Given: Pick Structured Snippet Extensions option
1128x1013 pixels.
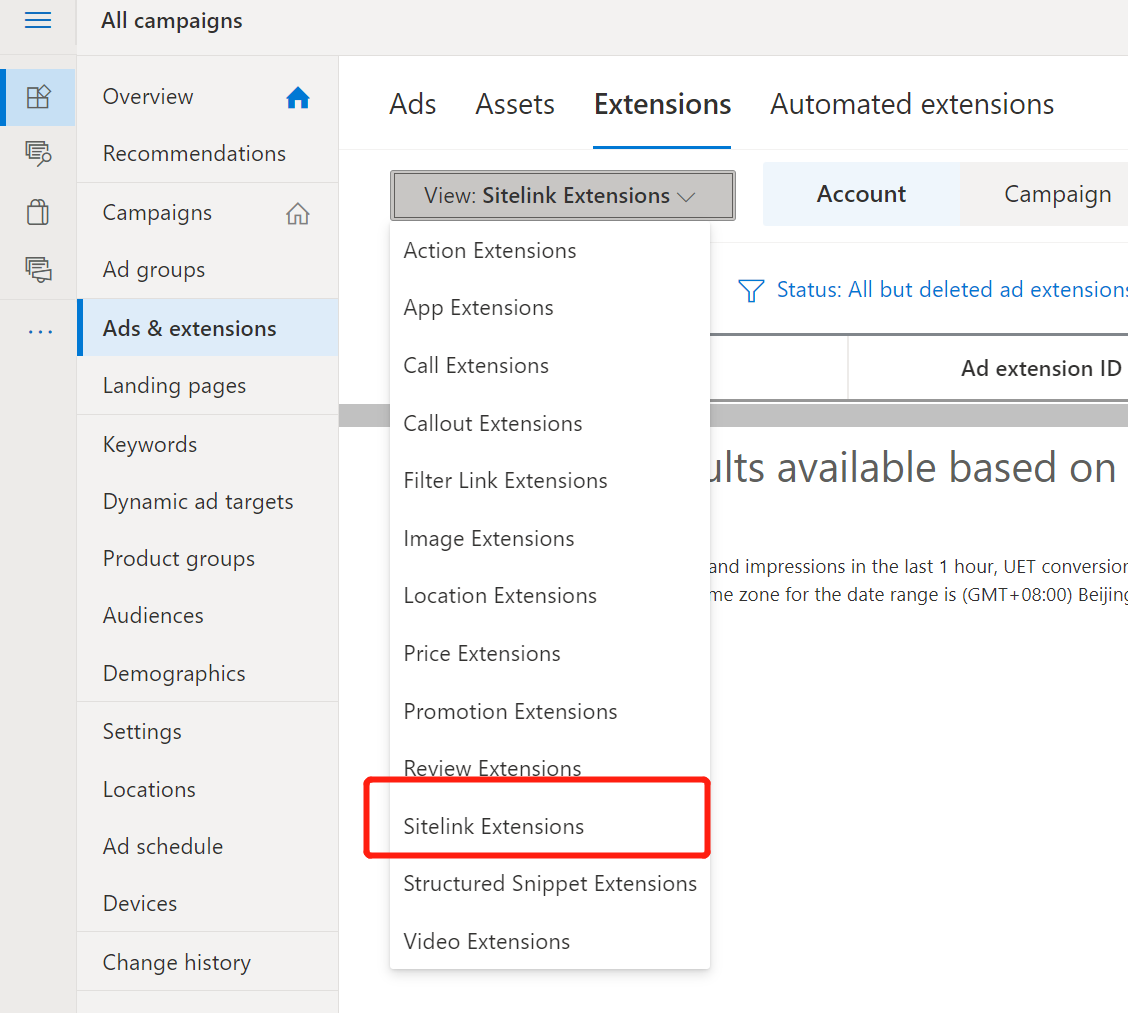Looking at the screenshot, I should [550, 884].
